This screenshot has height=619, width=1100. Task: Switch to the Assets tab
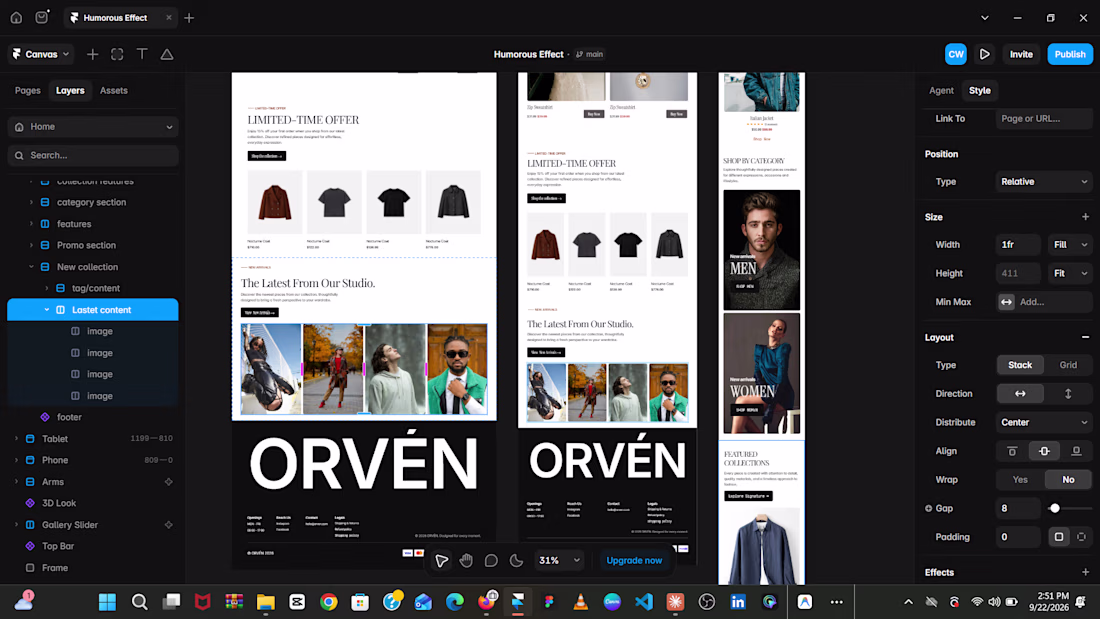[114, 91]
